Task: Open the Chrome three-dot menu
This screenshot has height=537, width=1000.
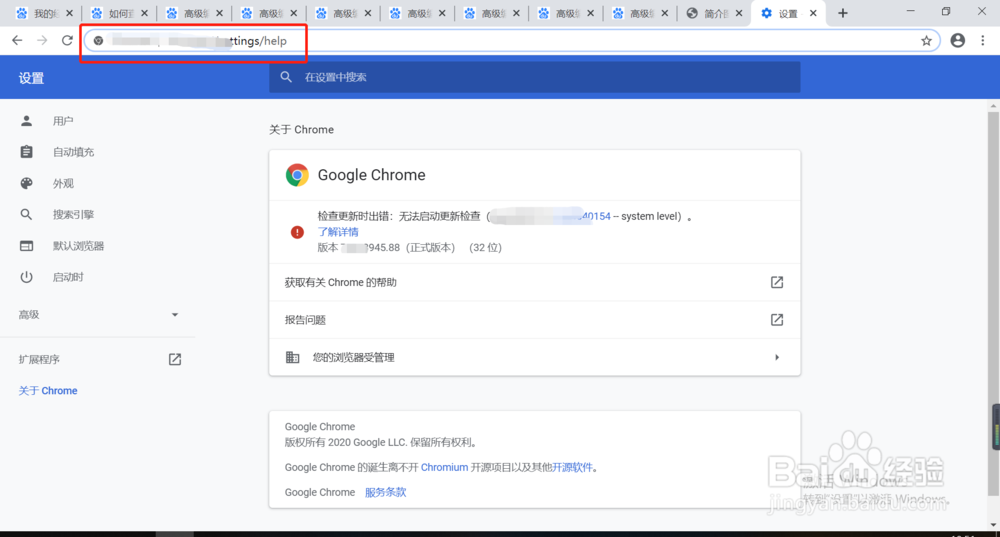Action: pyautogui.click(x=983, y=40)
